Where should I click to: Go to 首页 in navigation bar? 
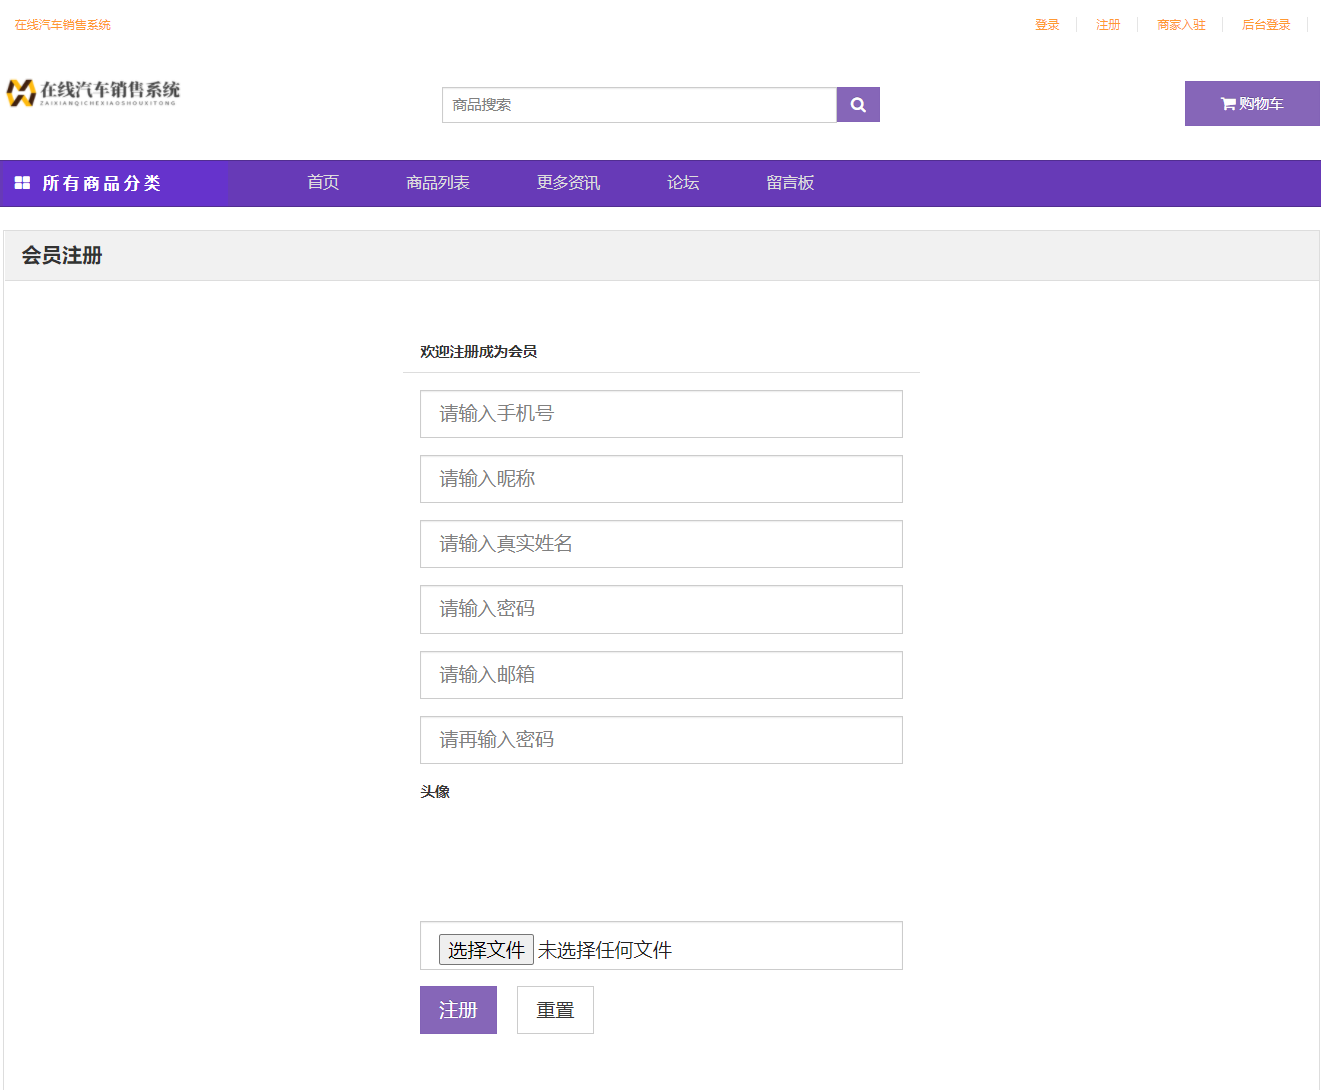(323, 183)
